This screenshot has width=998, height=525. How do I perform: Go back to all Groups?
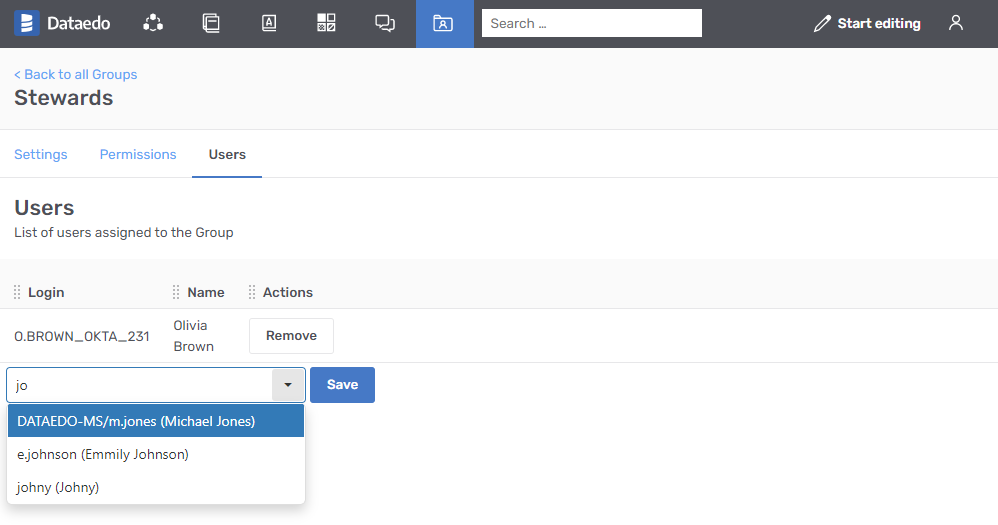pos(76,74)
